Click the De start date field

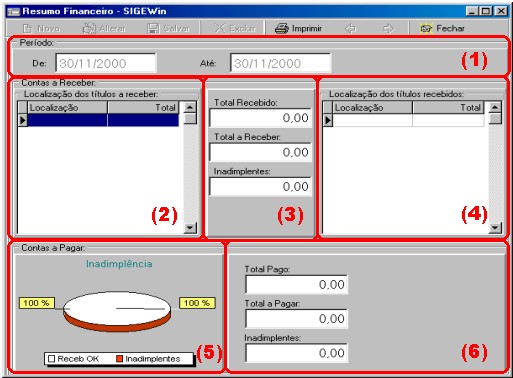[106, 63]
